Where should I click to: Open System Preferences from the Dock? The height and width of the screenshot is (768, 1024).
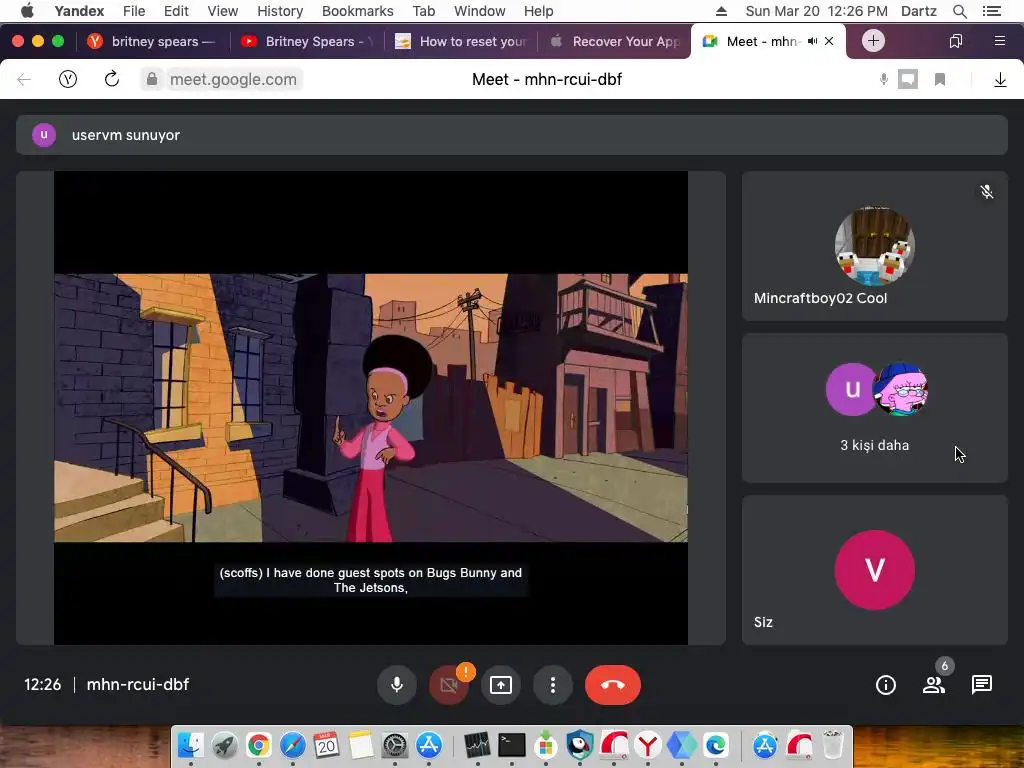(394, 744)
